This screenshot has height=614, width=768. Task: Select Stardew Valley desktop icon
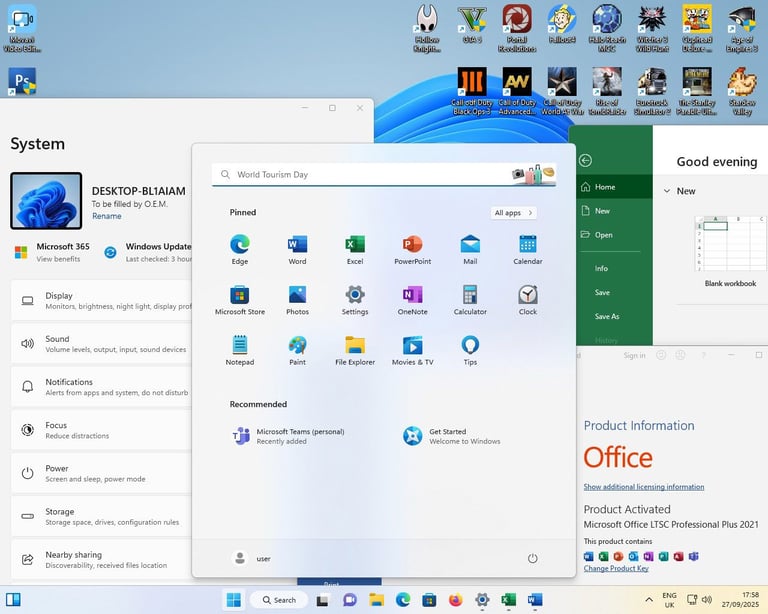coord(742,92)
